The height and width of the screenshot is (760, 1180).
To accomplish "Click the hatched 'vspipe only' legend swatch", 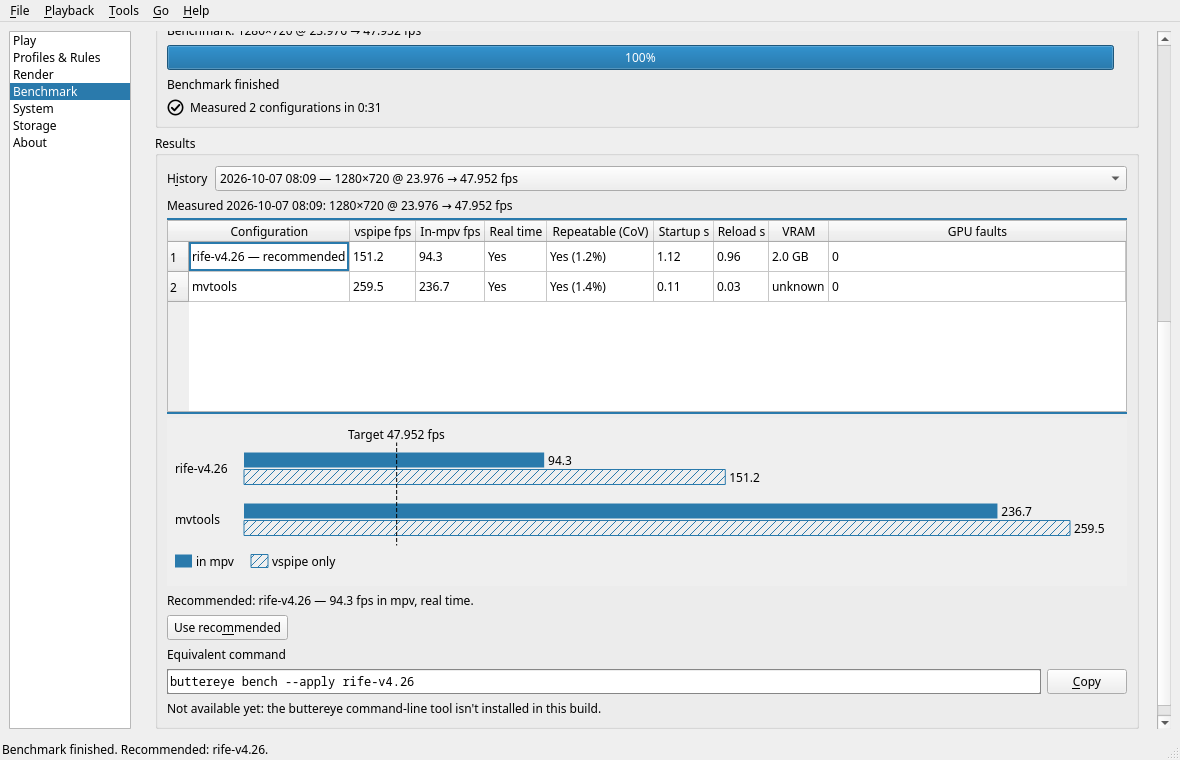I will 259,561.
